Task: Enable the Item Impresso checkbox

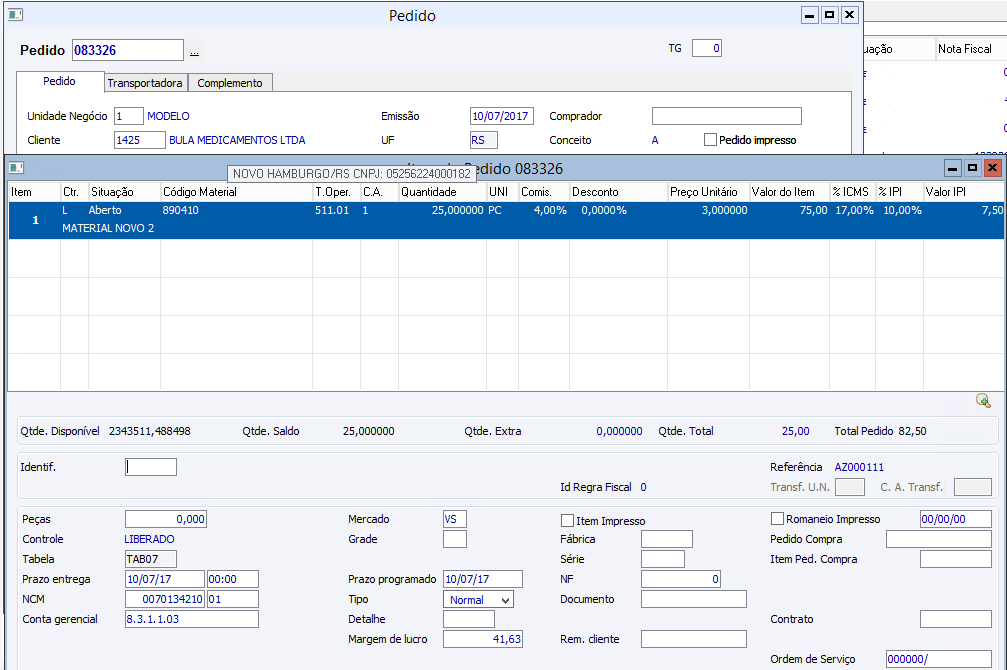Action: coord(568,521)
